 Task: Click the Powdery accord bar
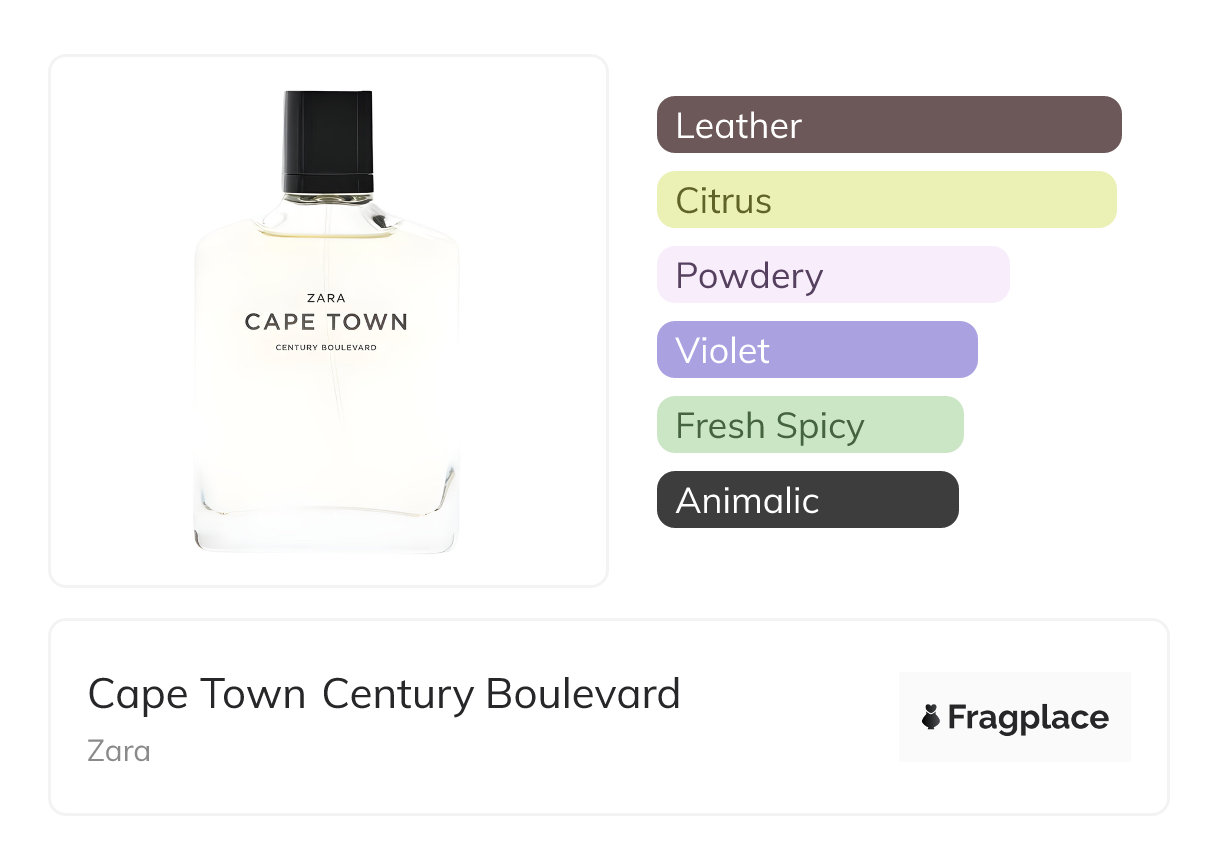[832, 275]
